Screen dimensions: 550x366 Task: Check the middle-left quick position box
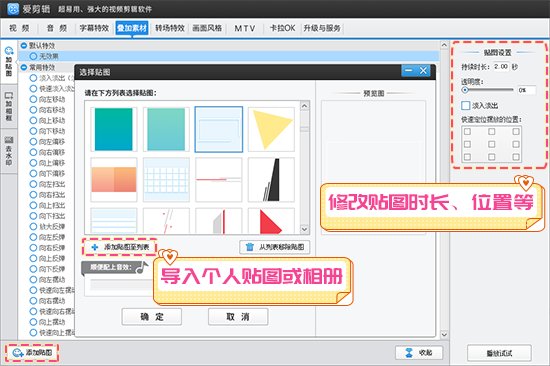pyautogui.click(x=467, y=144)
